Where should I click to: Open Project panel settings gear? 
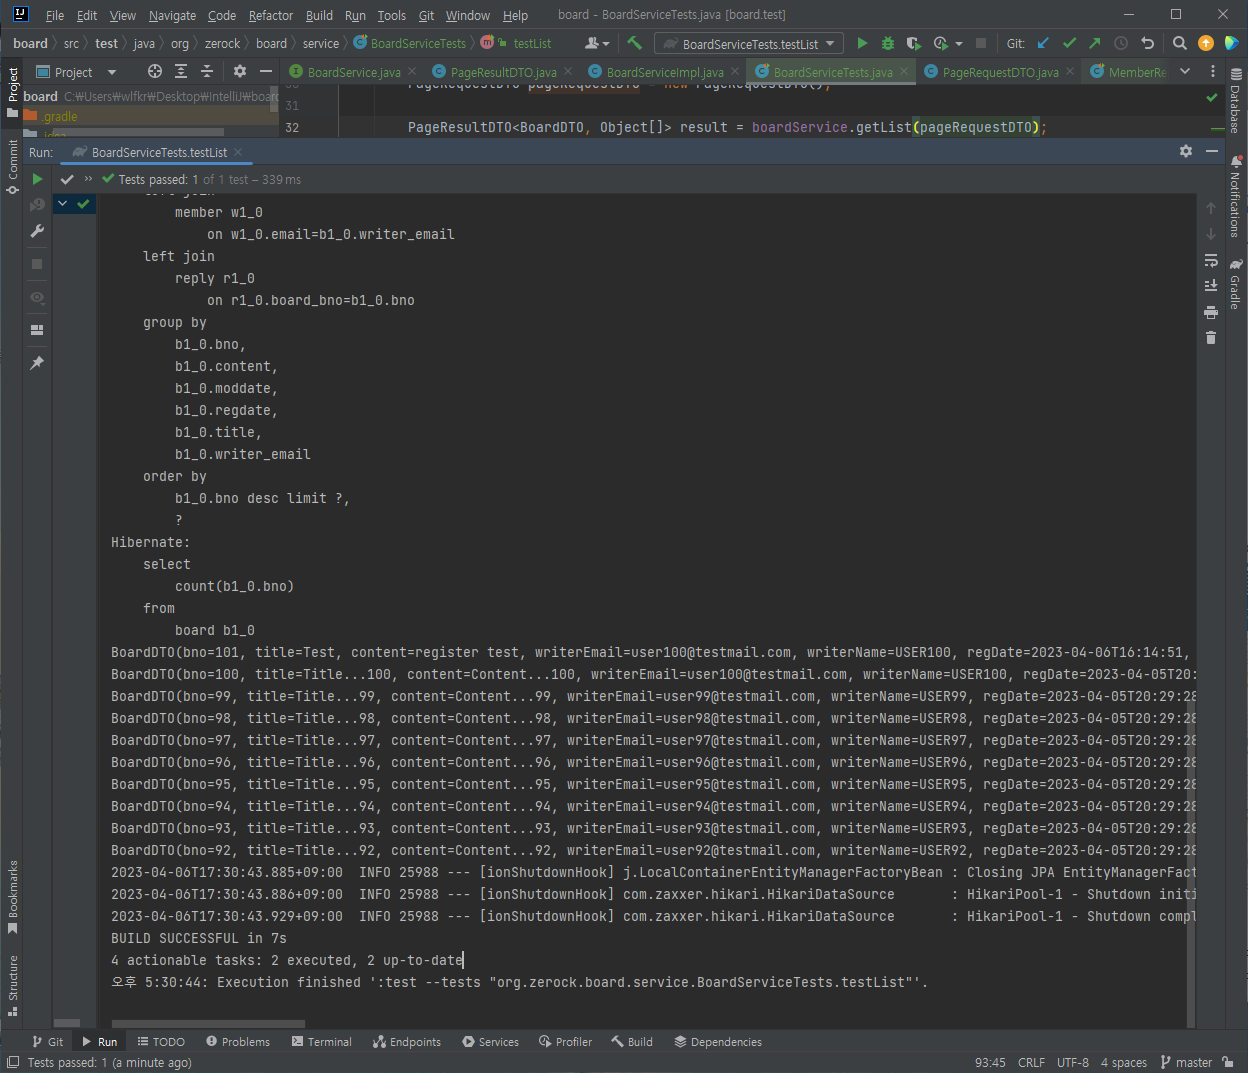(x=240, y=71)
